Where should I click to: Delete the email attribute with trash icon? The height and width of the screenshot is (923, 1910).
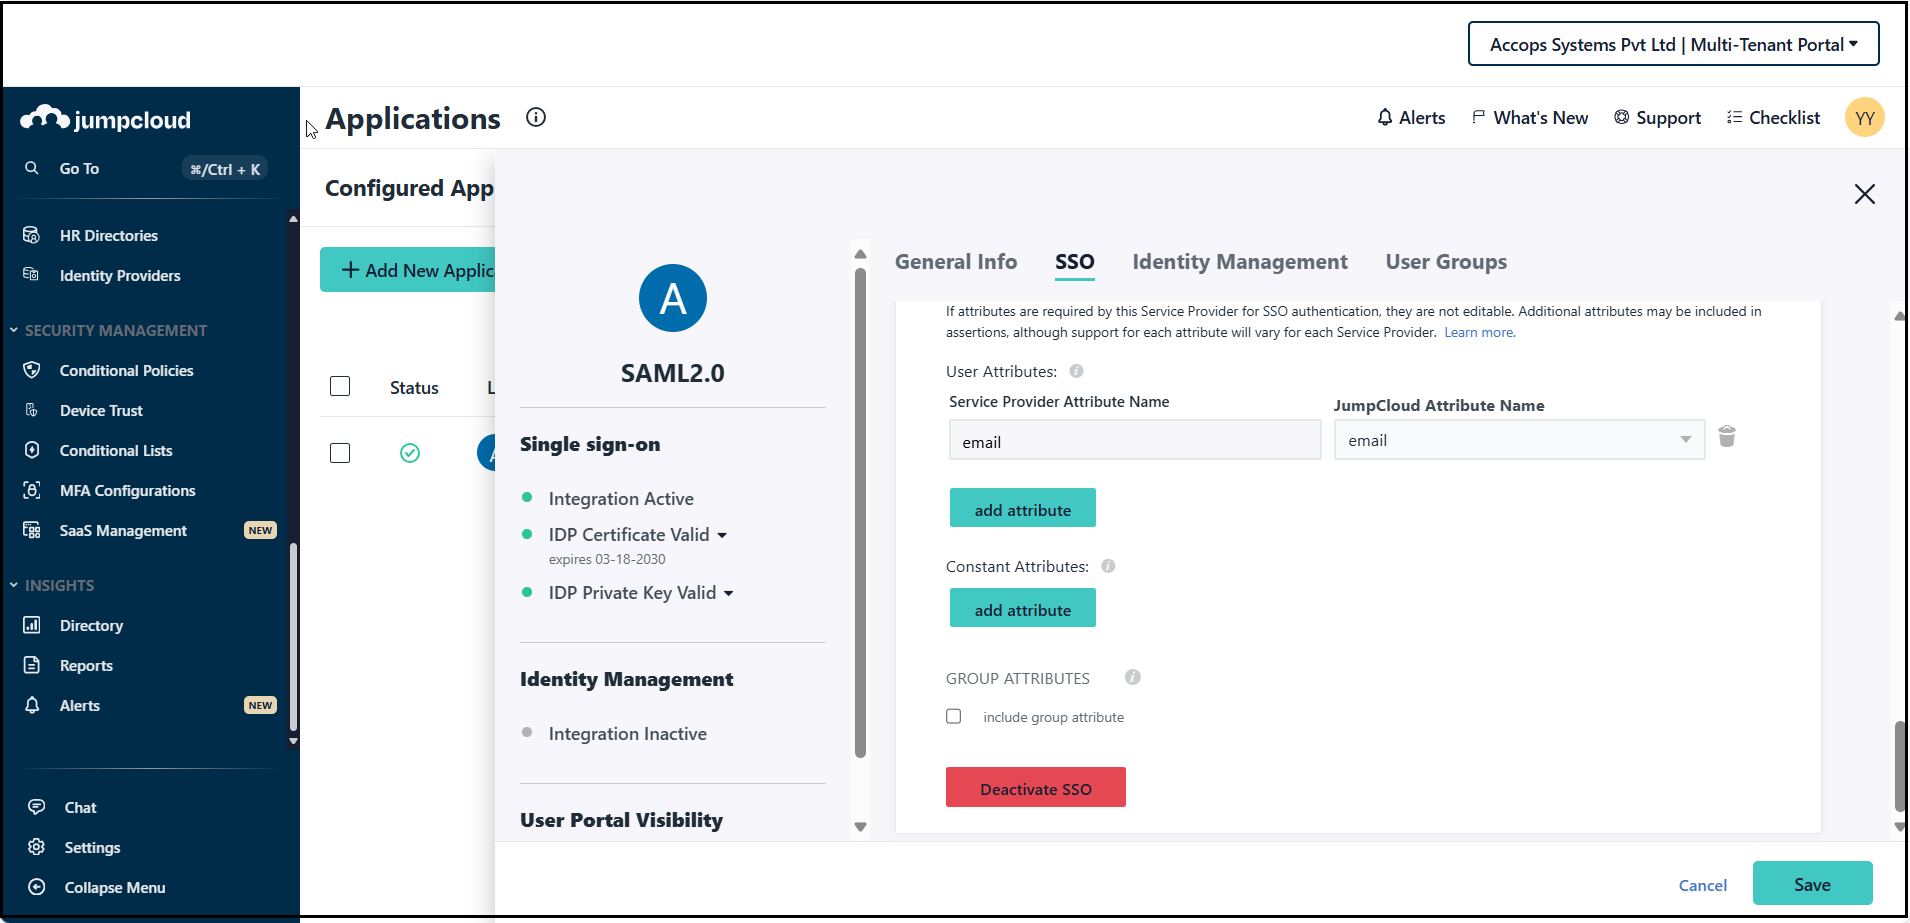[1726, 437]
